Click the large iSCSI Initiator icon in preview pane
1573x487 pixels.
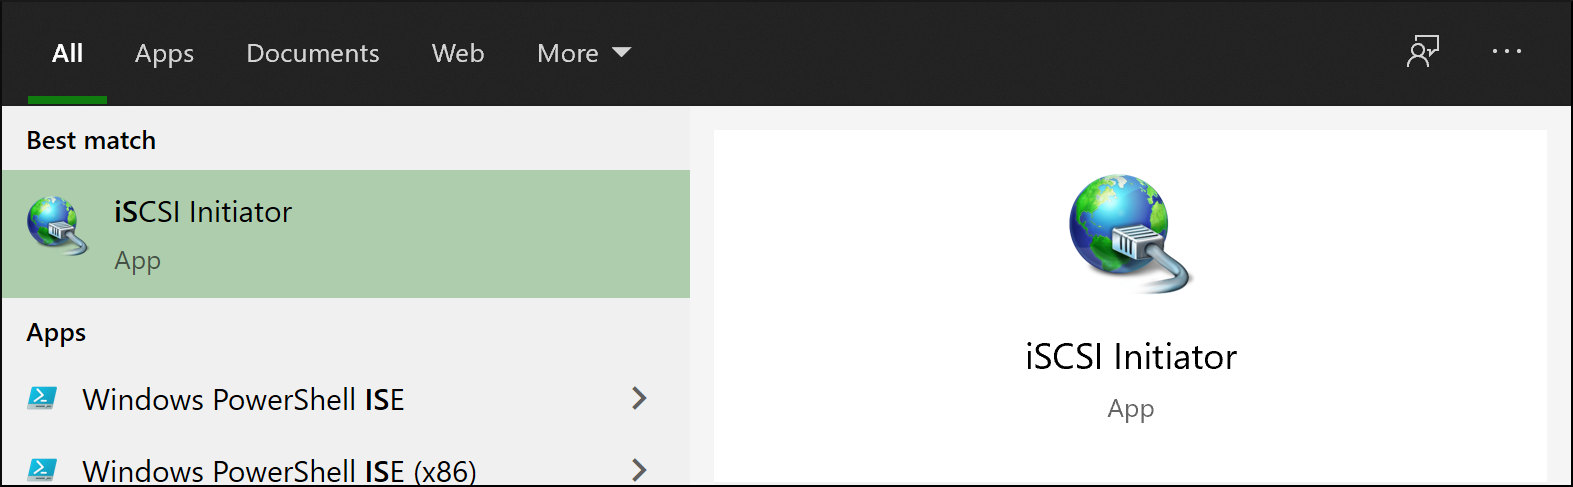pos(1130,234)
